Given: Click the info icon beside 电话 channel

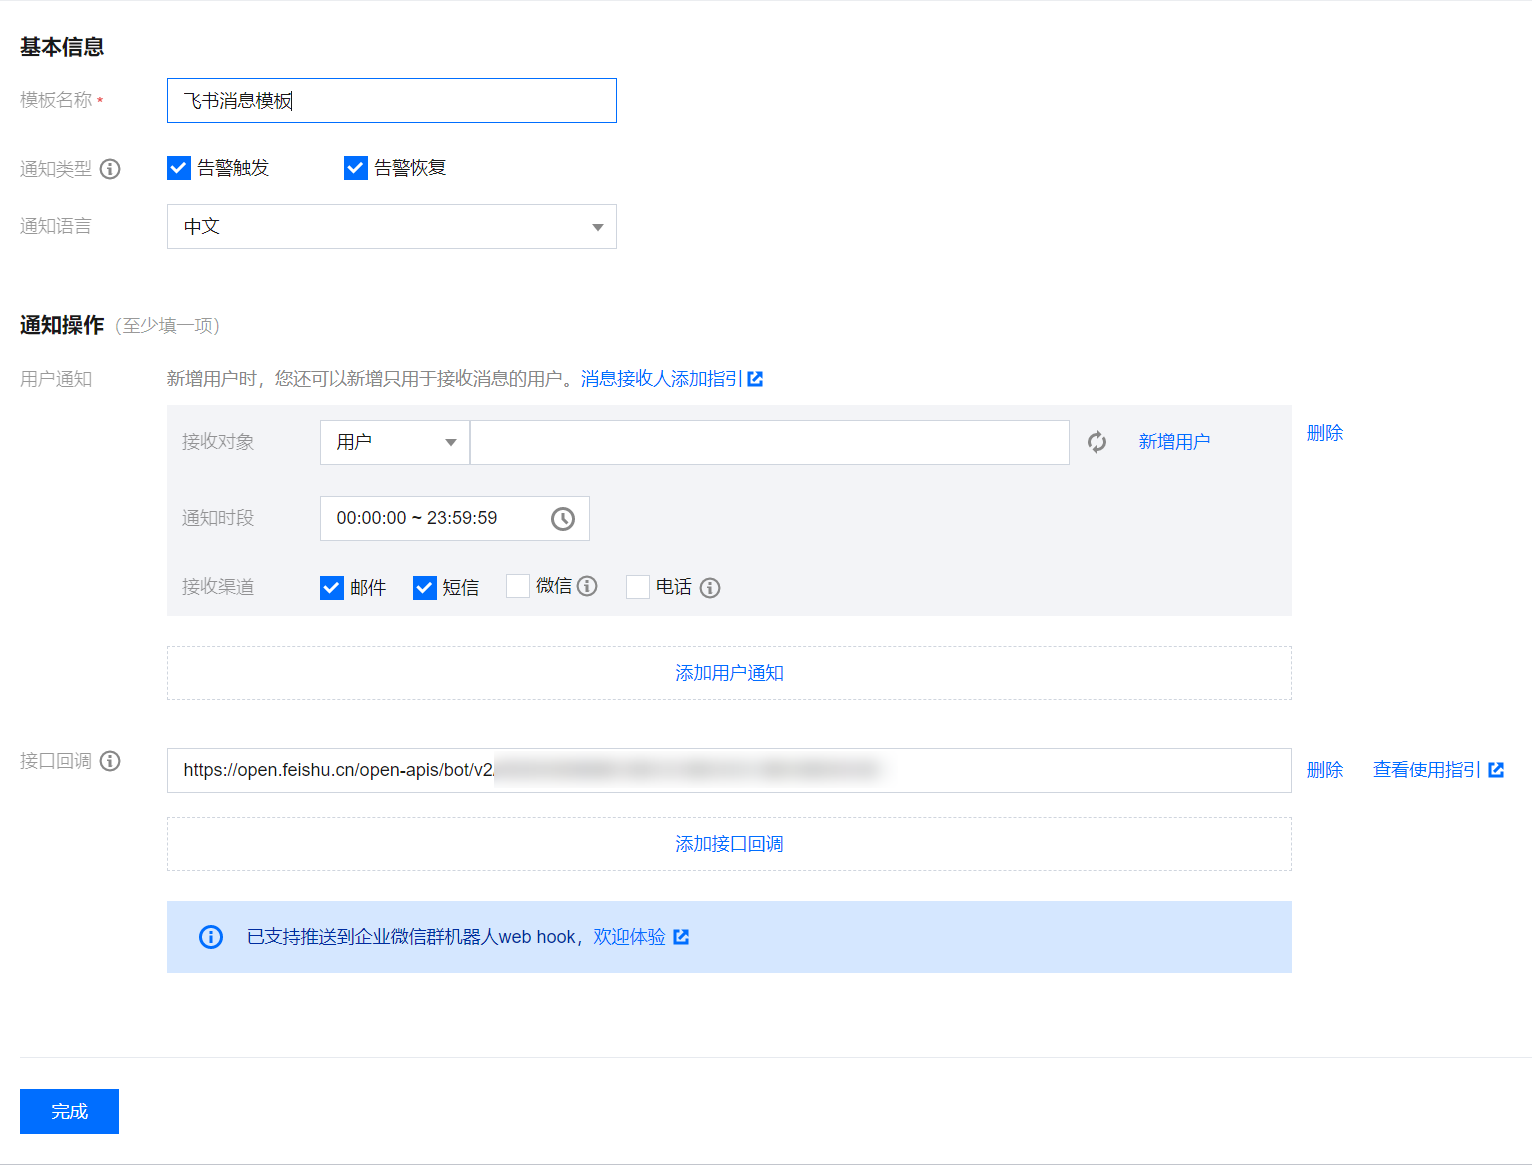Looking at the screenshot, I should (710, 588).
